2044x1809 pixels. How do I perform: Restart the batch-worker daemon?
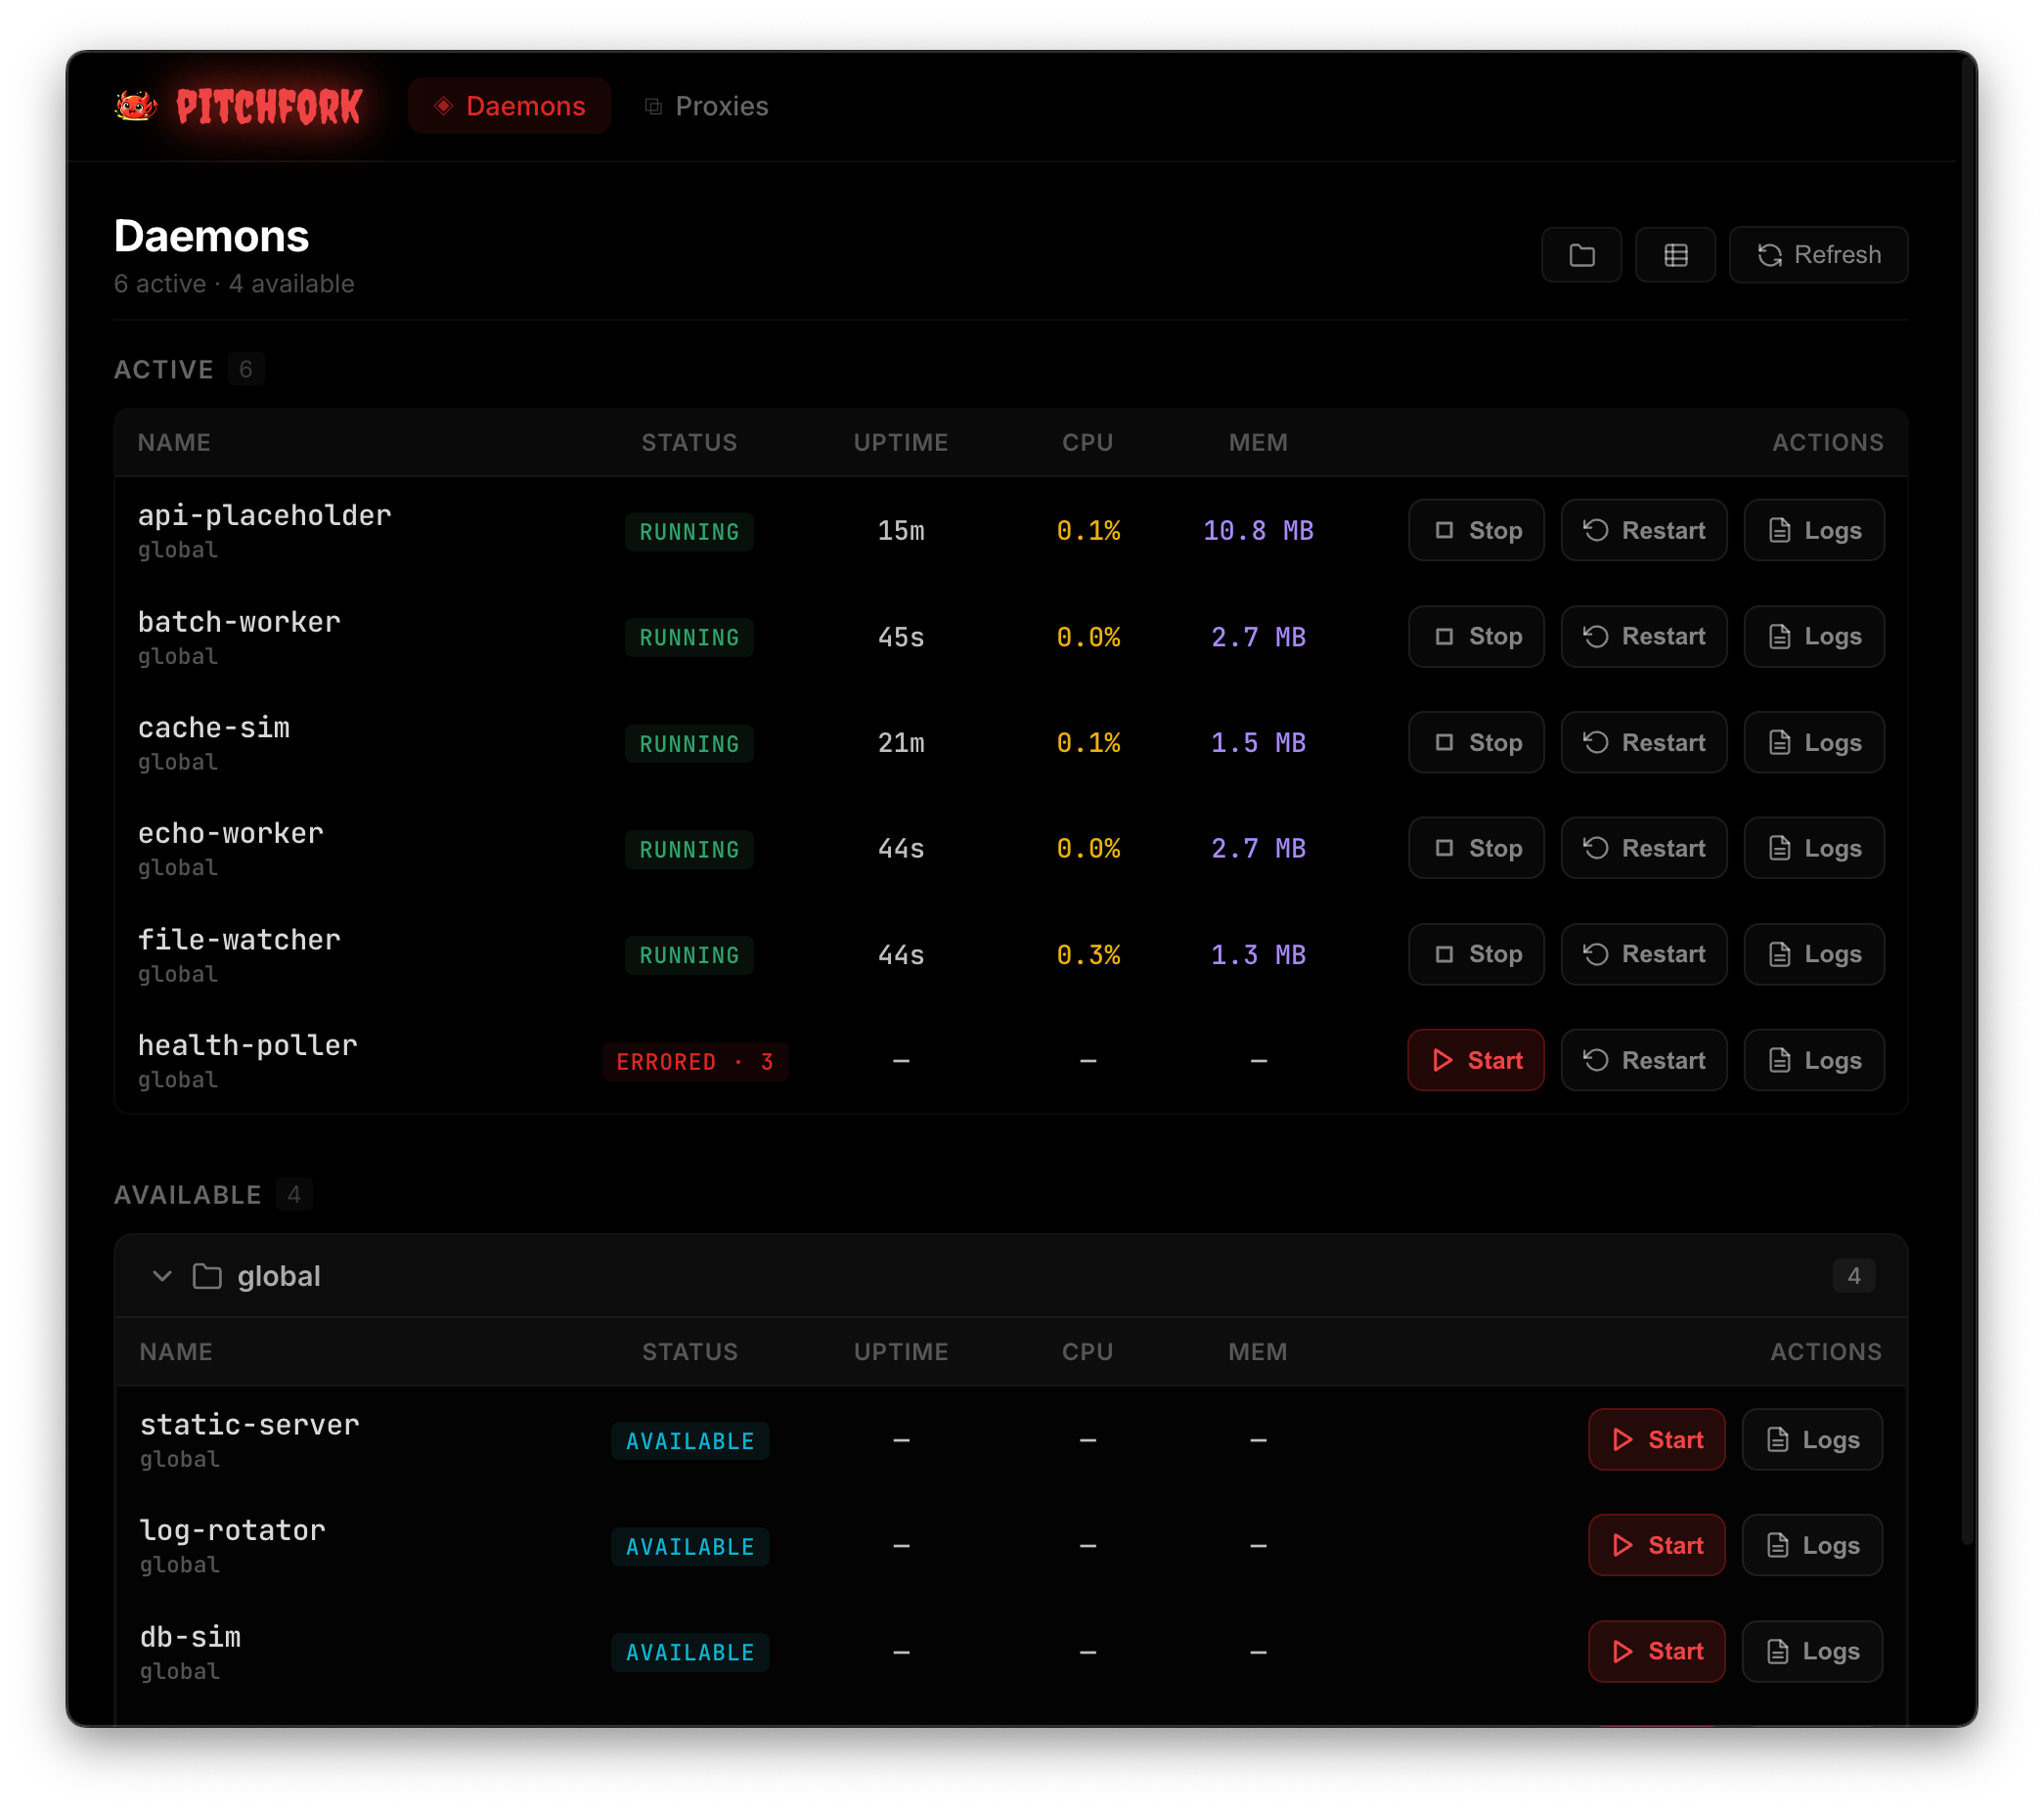tap(1643, 636)
